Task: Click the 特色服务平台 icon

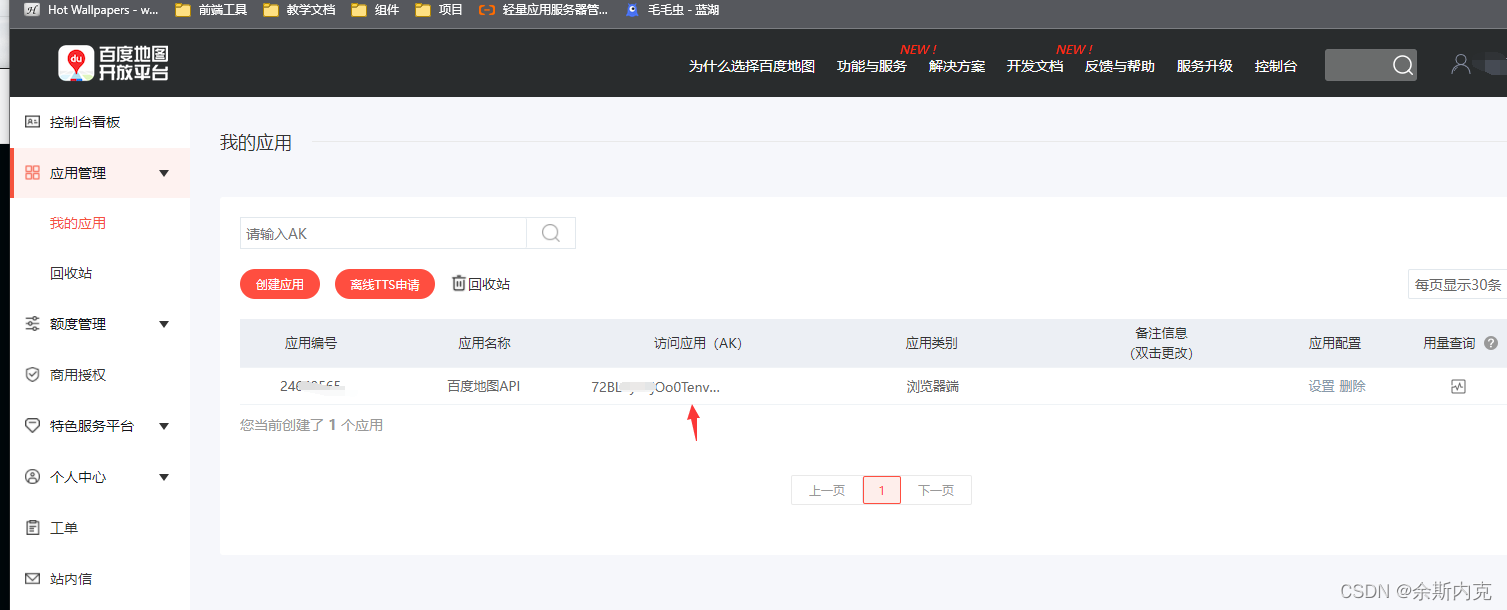Action: (x=32, y=426)
